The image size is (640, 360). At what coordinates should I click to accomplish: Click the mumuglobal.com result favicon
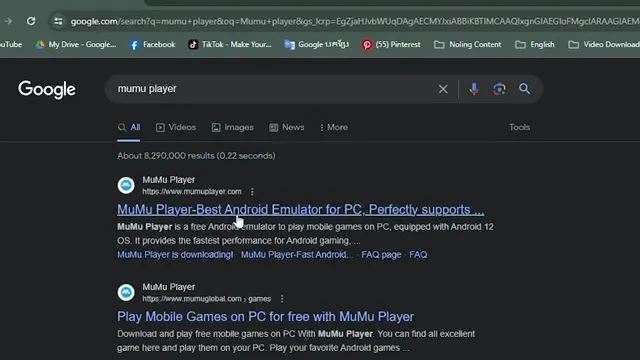click(x=126, y=292)
